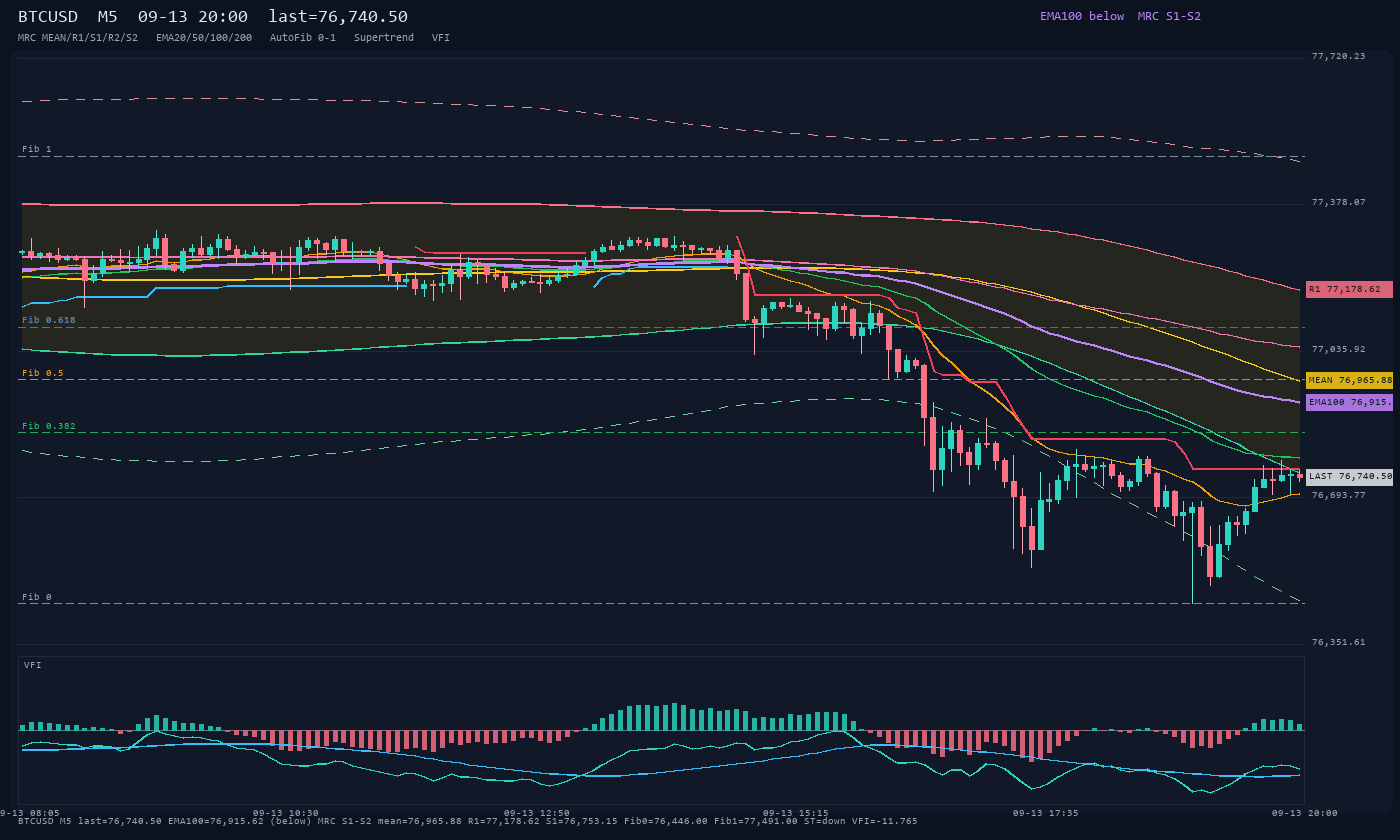Click the BTCUSD symbol in the chart title
The width and height of the screenshot is (1400, 840).
pyautogui.click(x=48, y=17)
